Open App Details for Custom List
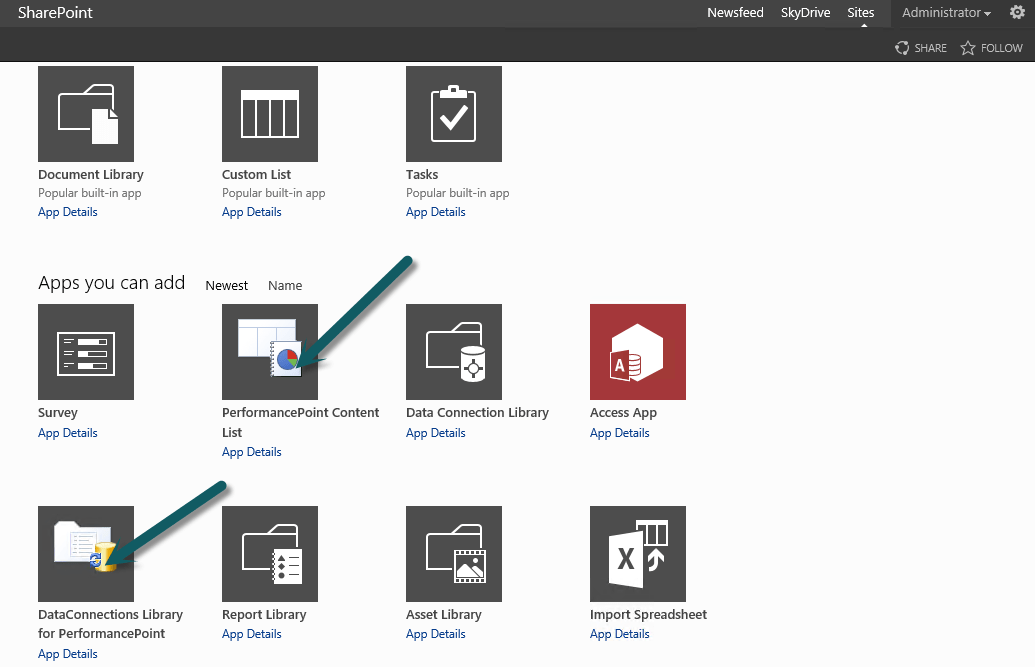This screenshot has width=1035, height=667. tap(251, 212)
